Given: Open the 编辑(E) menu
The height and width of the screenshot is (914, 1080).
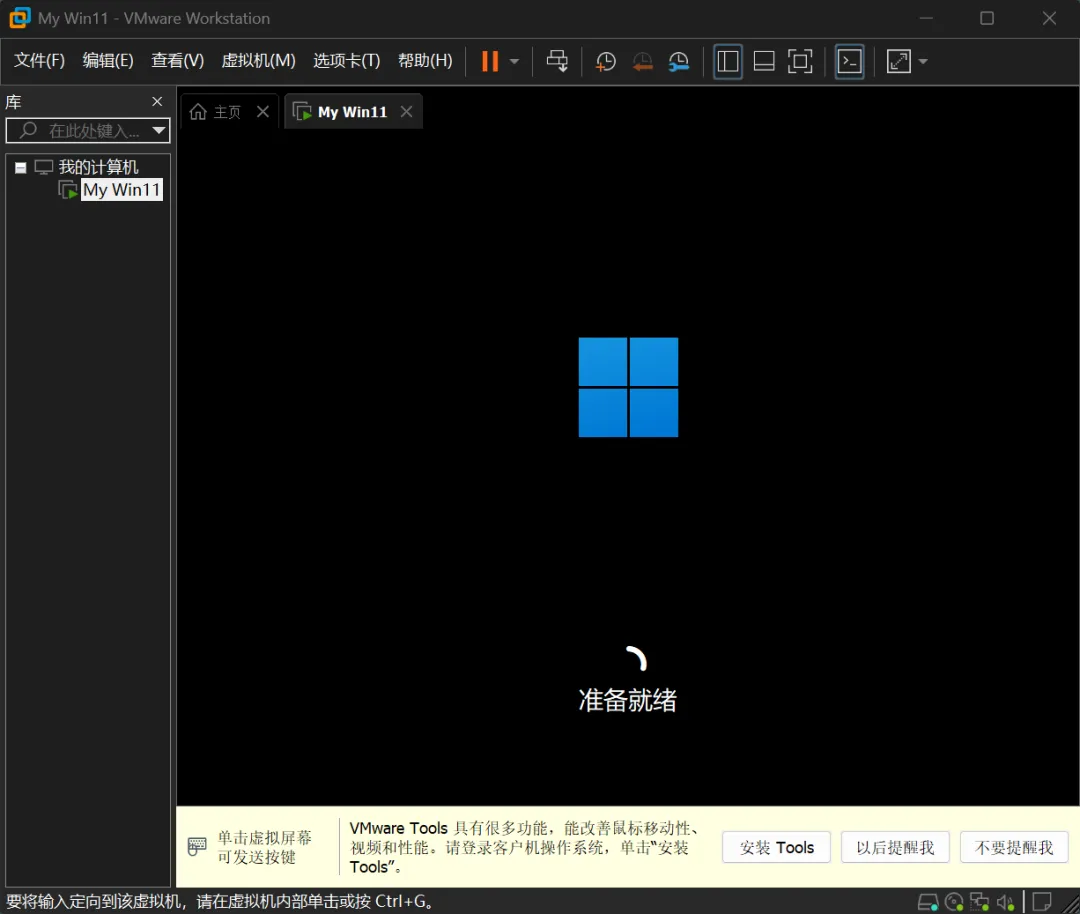Looking at the screenshot, I should tap(107, 61).
